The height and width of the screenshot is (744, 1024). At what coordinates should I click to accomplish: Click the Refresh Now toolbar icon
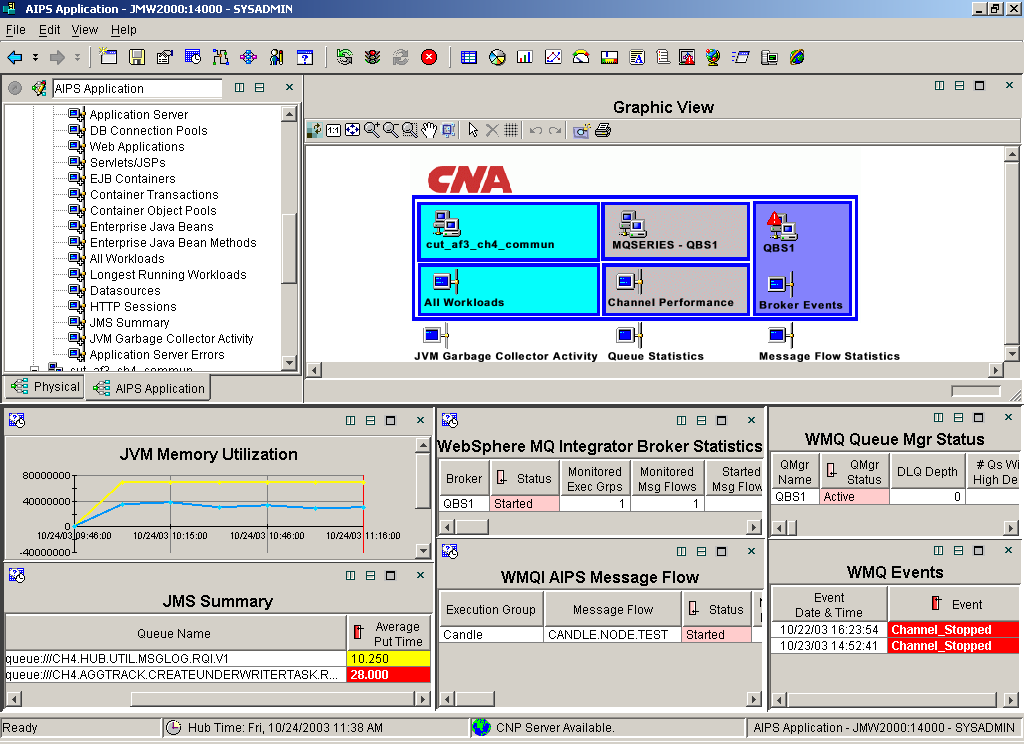coord(344,57)
